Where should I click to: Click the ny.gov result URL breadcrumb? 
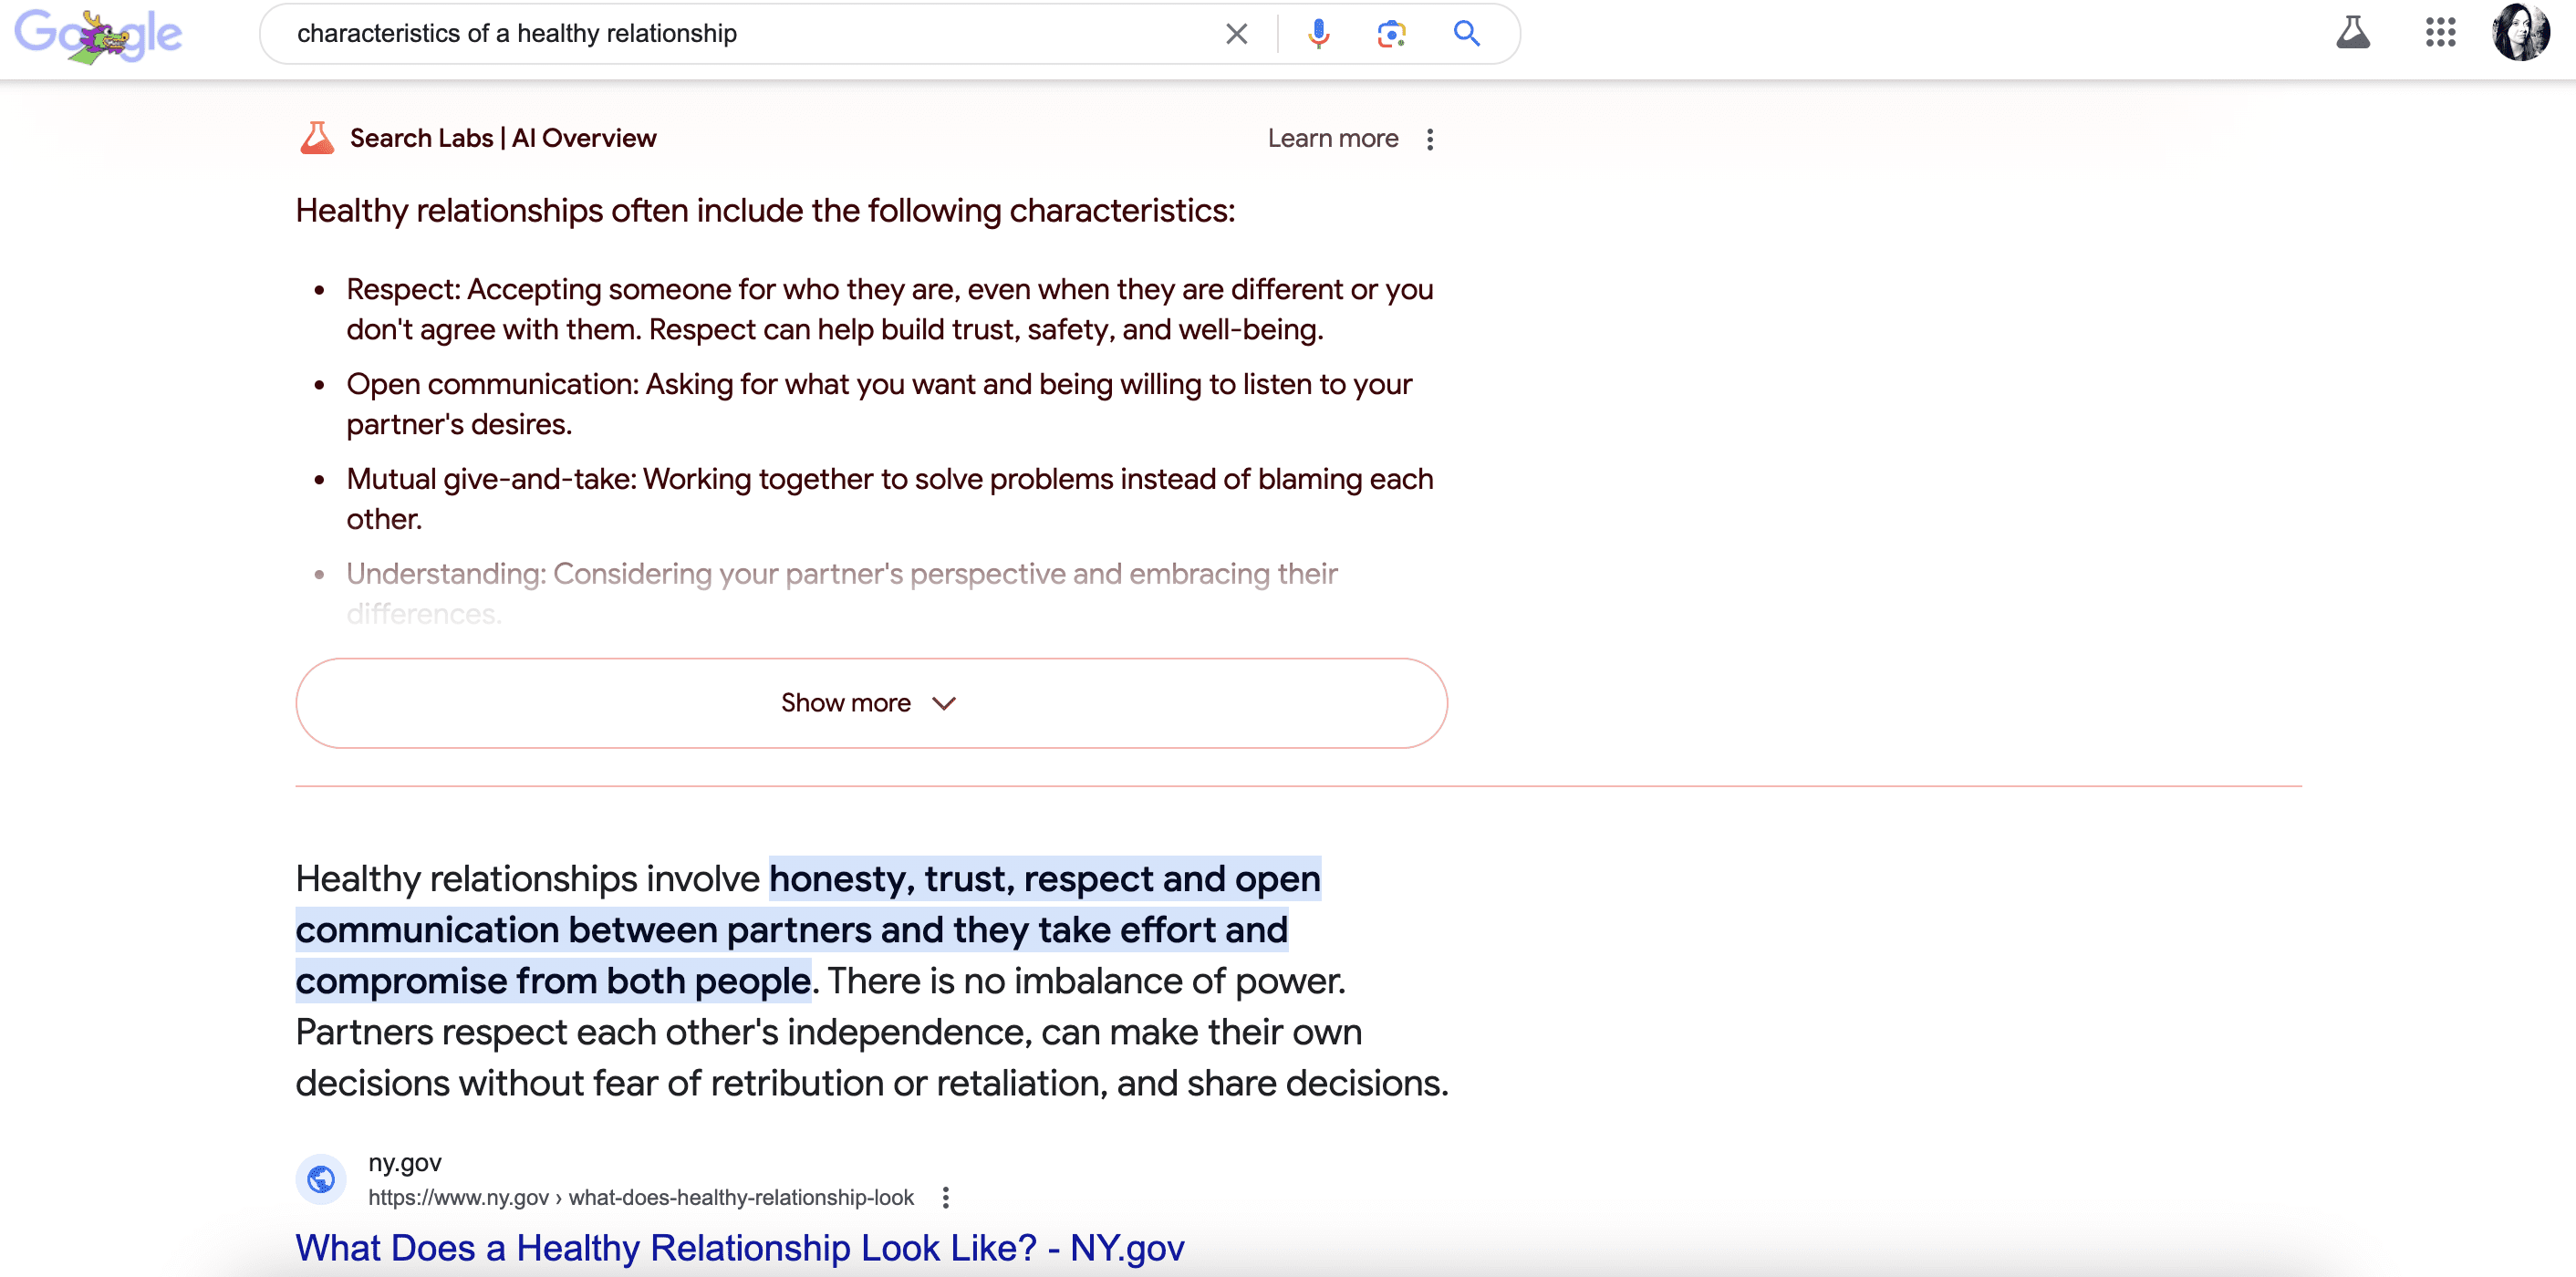[641, 1197]
